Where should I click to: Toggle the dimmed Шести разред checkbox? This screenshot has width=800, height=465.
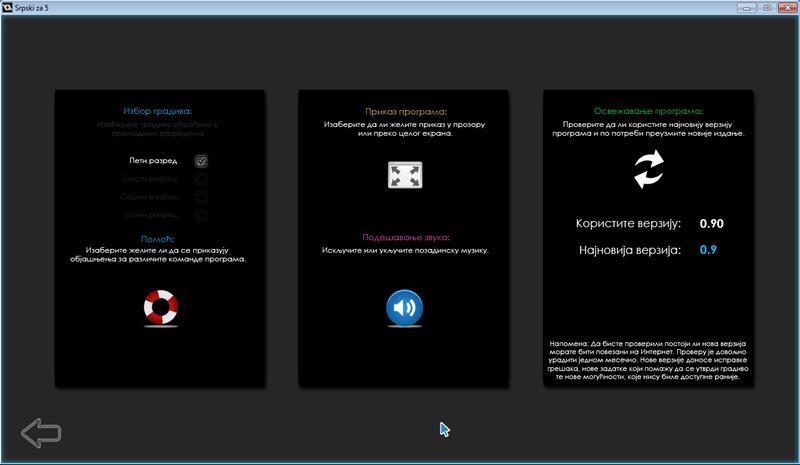pyautogui.click(x=201, y=179)
